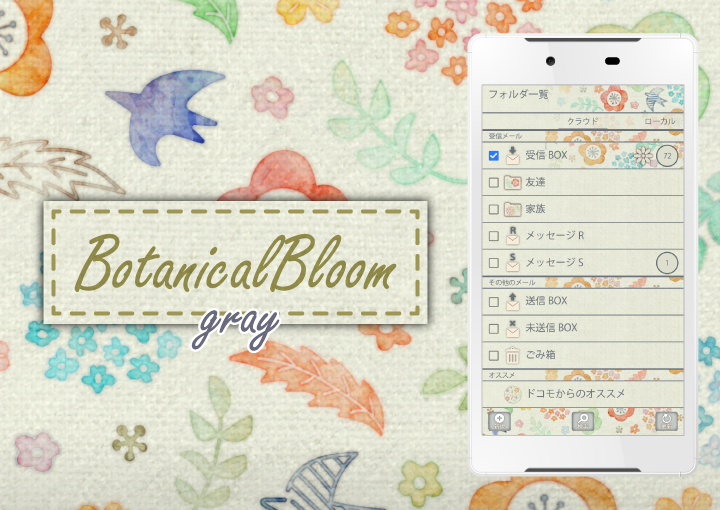Switch to the クラウド tab
The width and height of the screenshot is (720, 510).
(x=582, y=121)
